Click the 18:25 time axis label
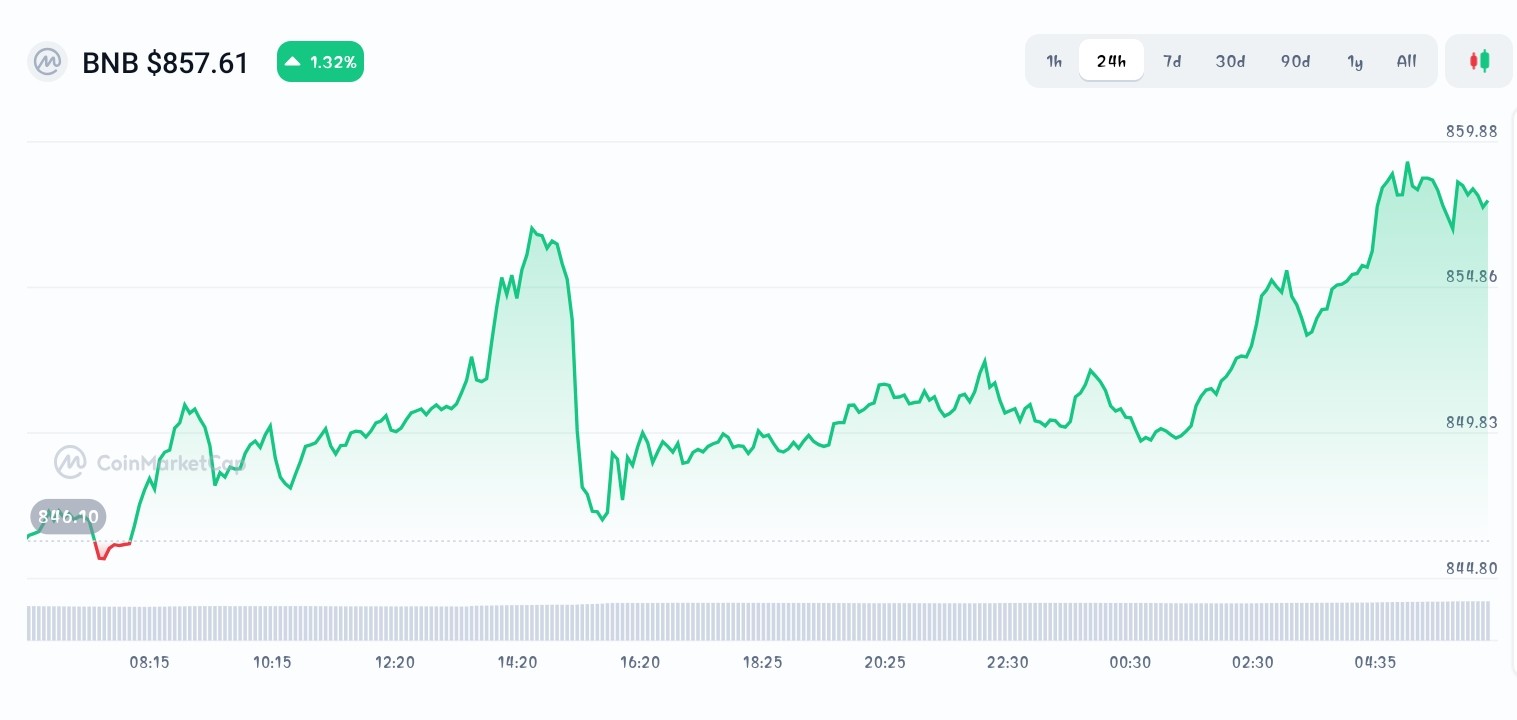Image resolution: width=1517 pixels, height=720 pixels. [763, 662]
